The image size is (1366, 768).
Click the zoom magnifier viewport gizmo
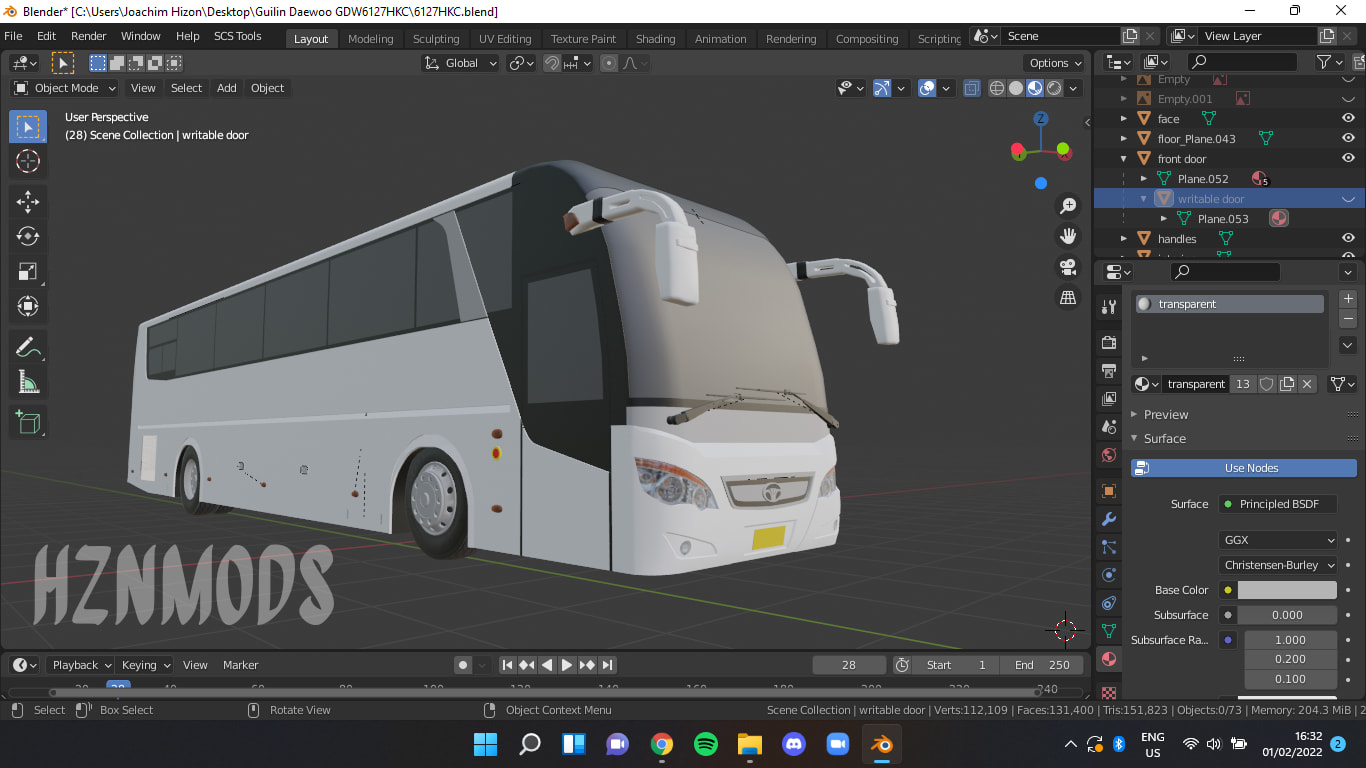click(x=1068, y=205)
